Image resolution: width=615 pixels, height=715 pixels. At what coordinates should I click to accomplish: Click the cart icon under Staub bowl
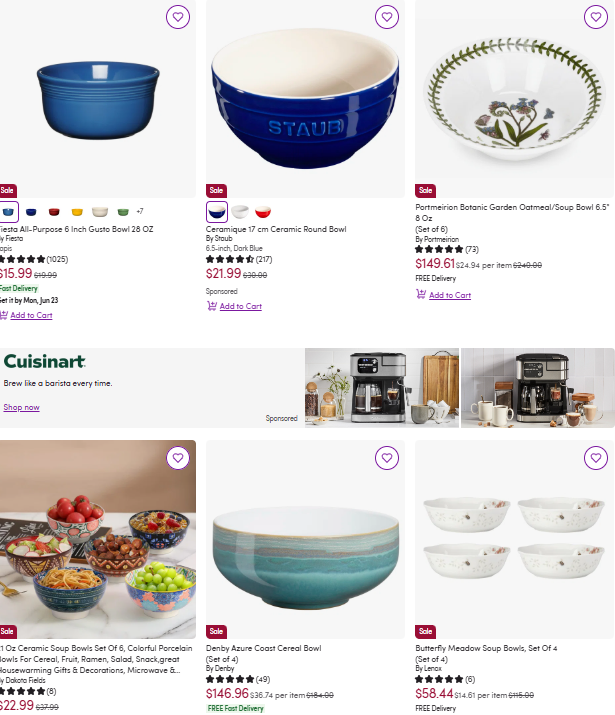[x=212, y=306]
